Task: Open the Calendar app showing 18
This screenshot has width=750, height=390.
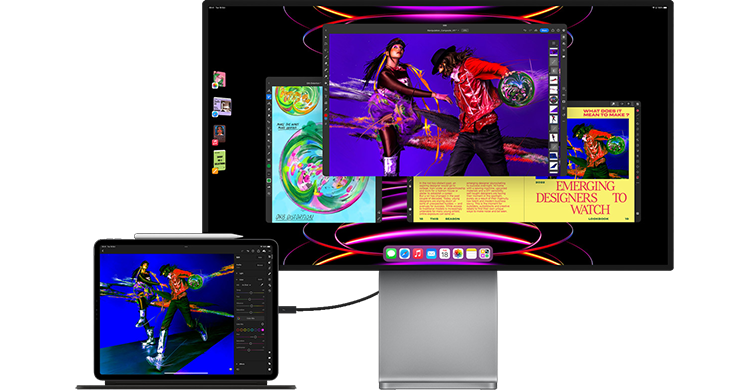Action: tap(445, 254)
